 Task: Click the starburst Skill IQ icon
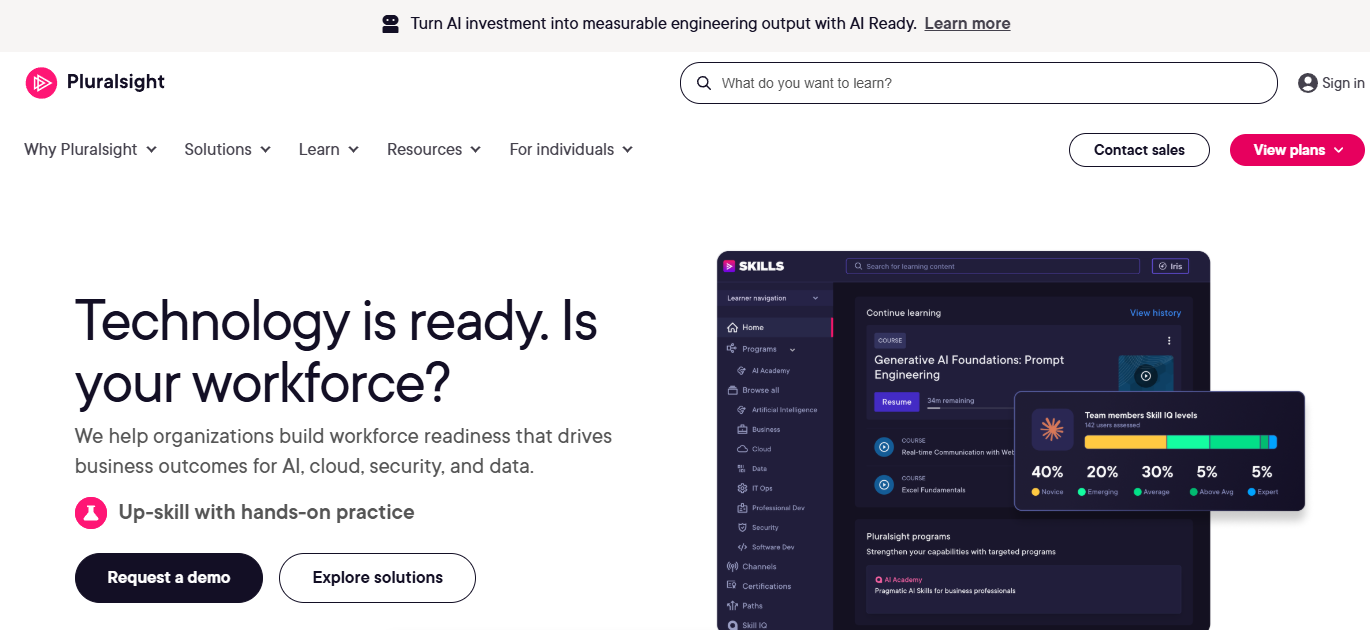click(1052, 429)
